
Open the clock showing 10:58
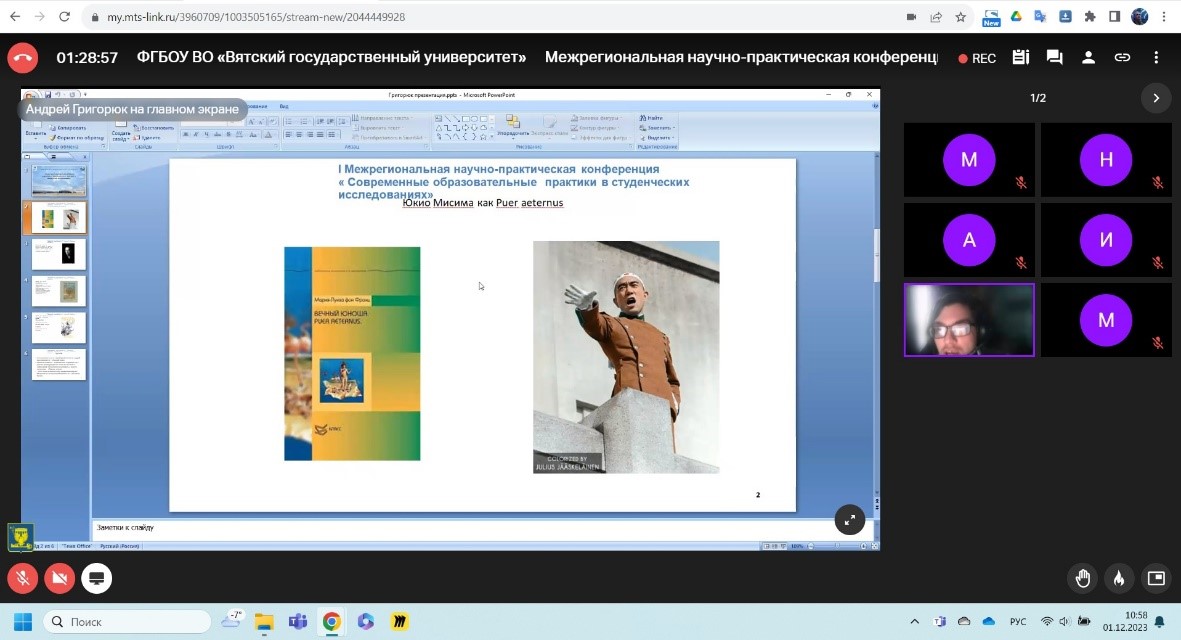pos(1125,621)
